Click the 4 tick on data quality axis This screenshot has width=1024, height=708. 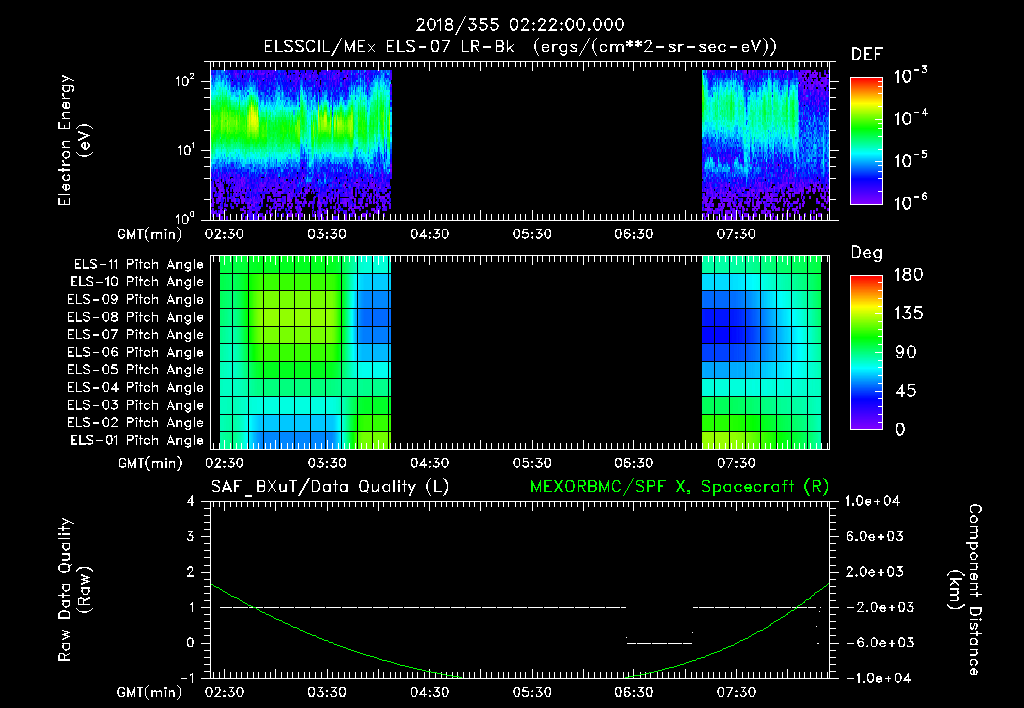[x=191, y=501]
